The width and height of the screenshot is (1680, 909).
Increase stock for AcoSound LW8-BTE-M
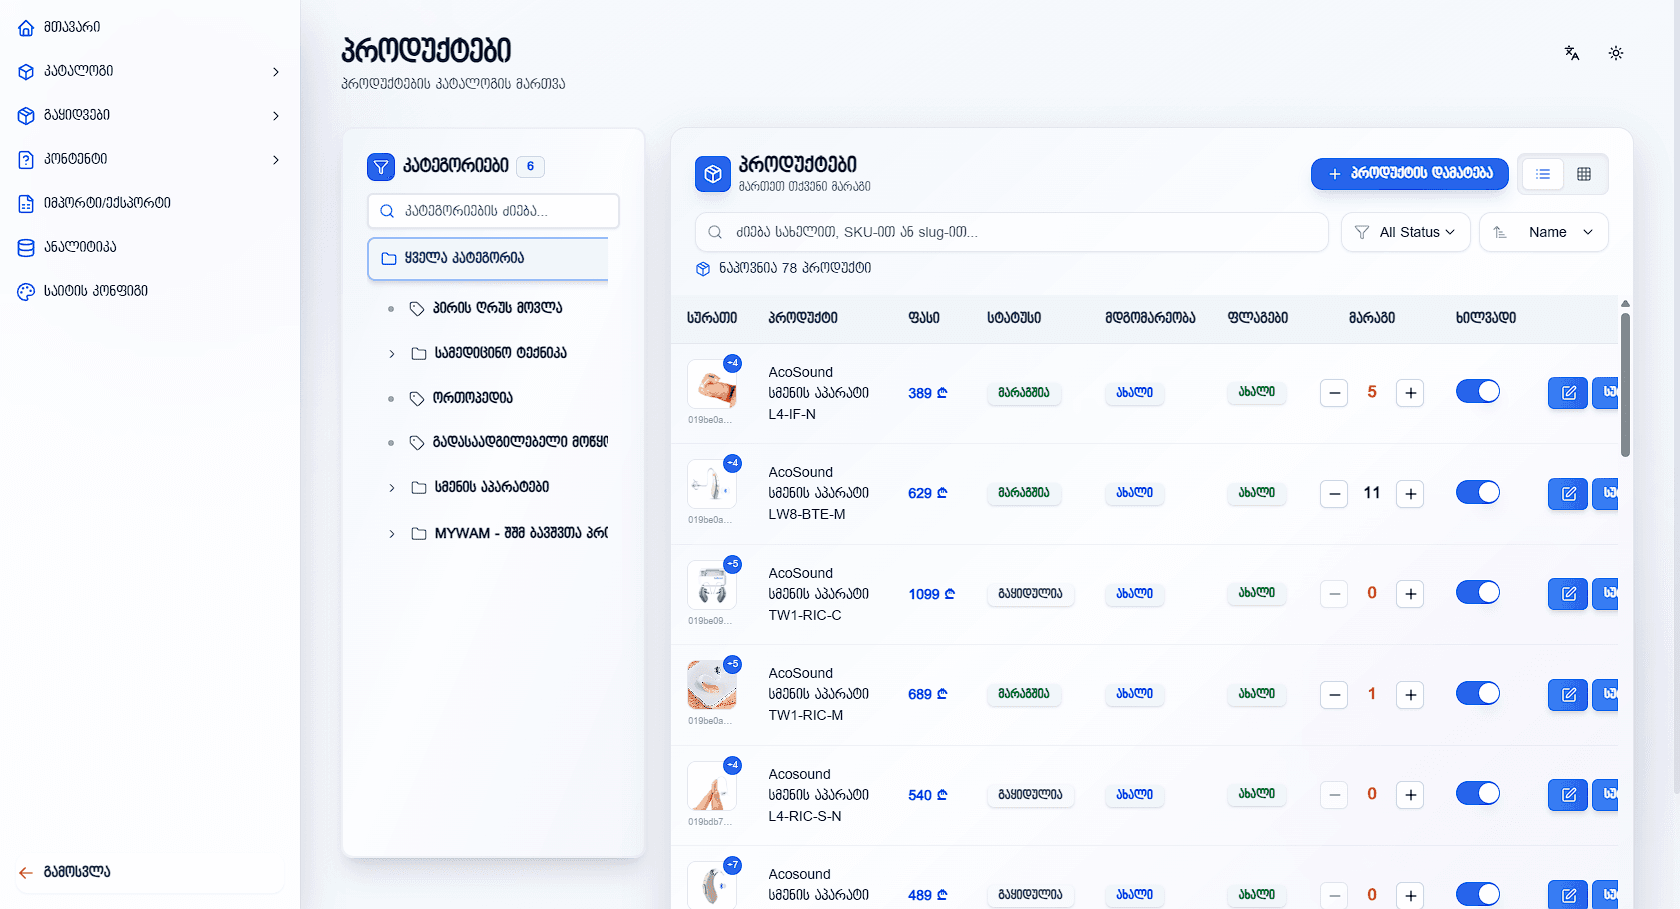[x=1410, y=494]
